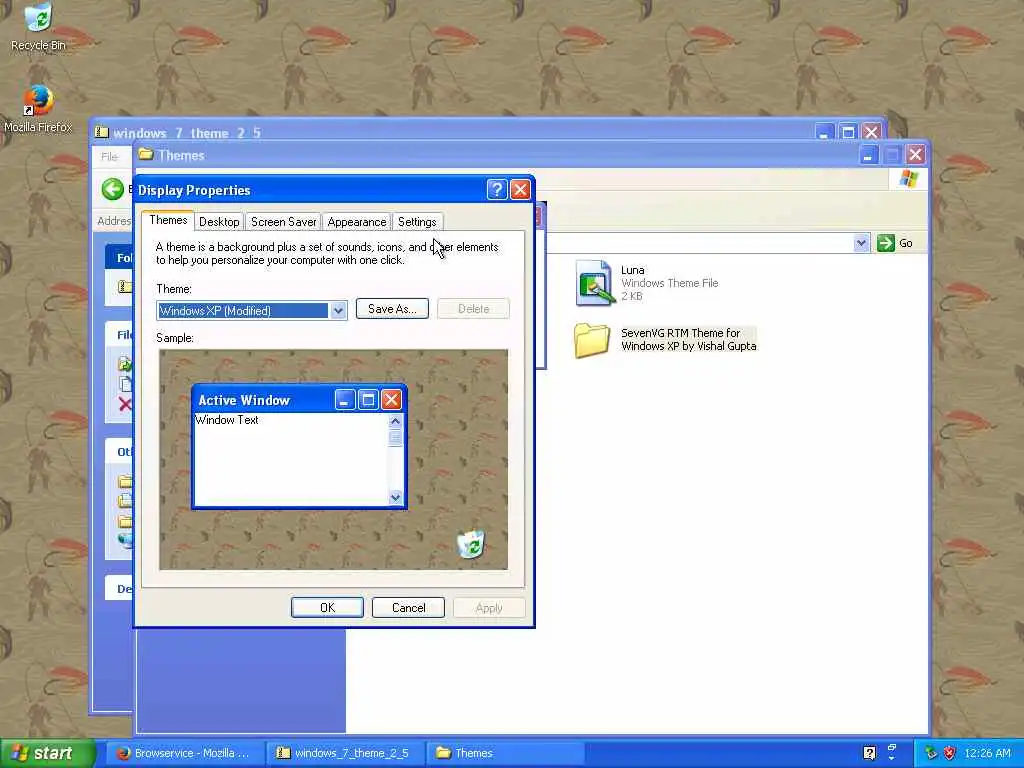Open File menu in windows_7_theme_2_5 window

109,157
